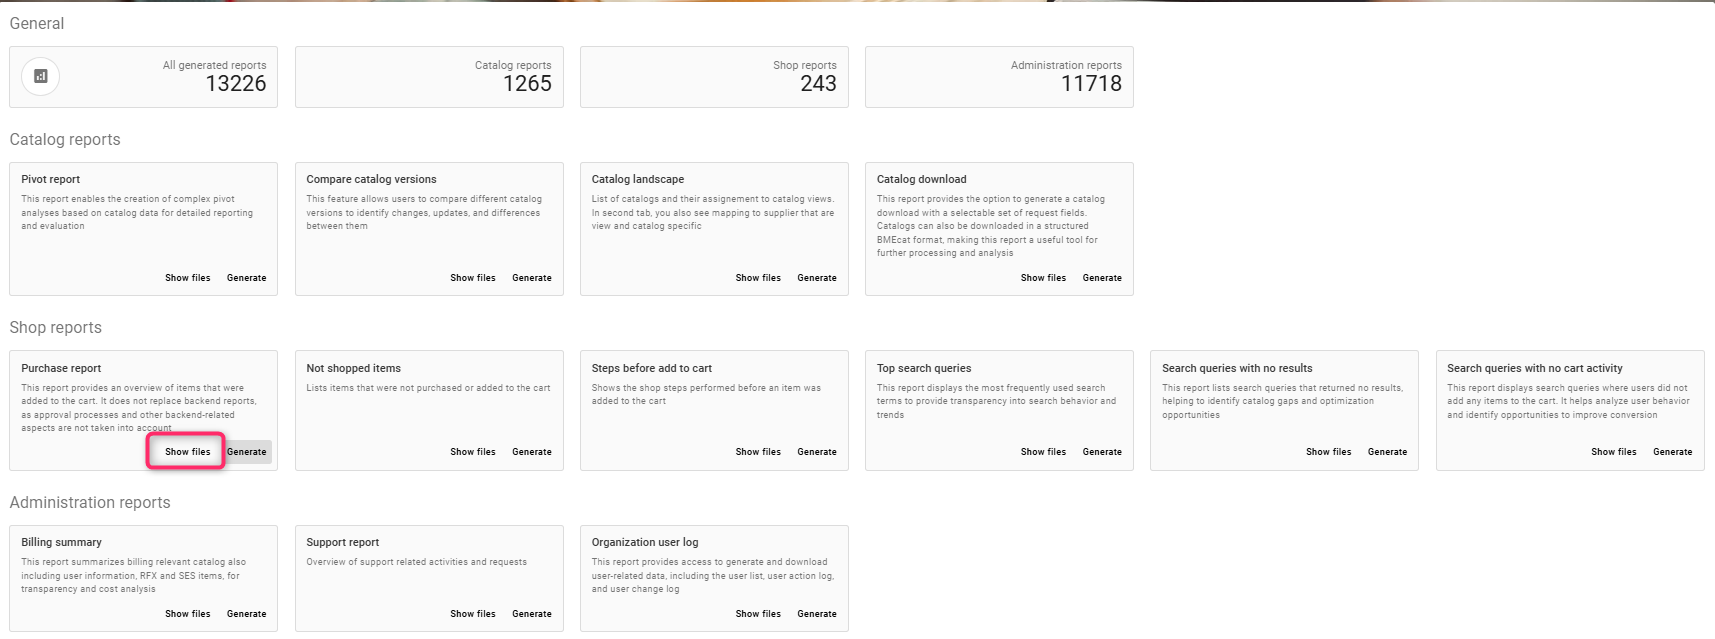This screenshot has height=639, width=1715.
Task: Generate the Pivot report
Action: (247, 278)
